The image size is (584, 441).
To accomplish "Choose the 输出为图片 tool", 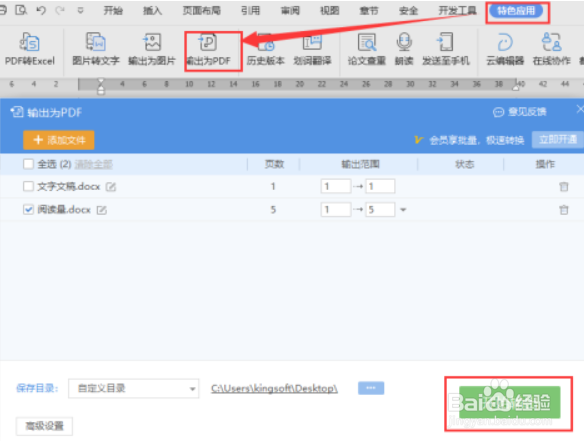I will 152,49.
